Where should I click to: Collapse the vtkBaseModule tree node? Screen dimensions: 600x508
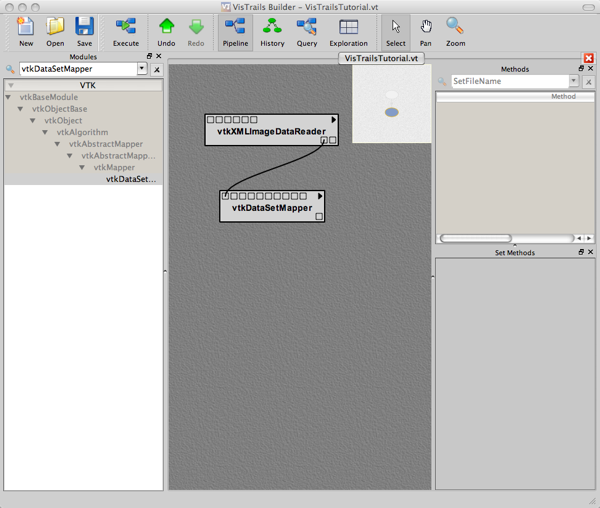point(8,97)
